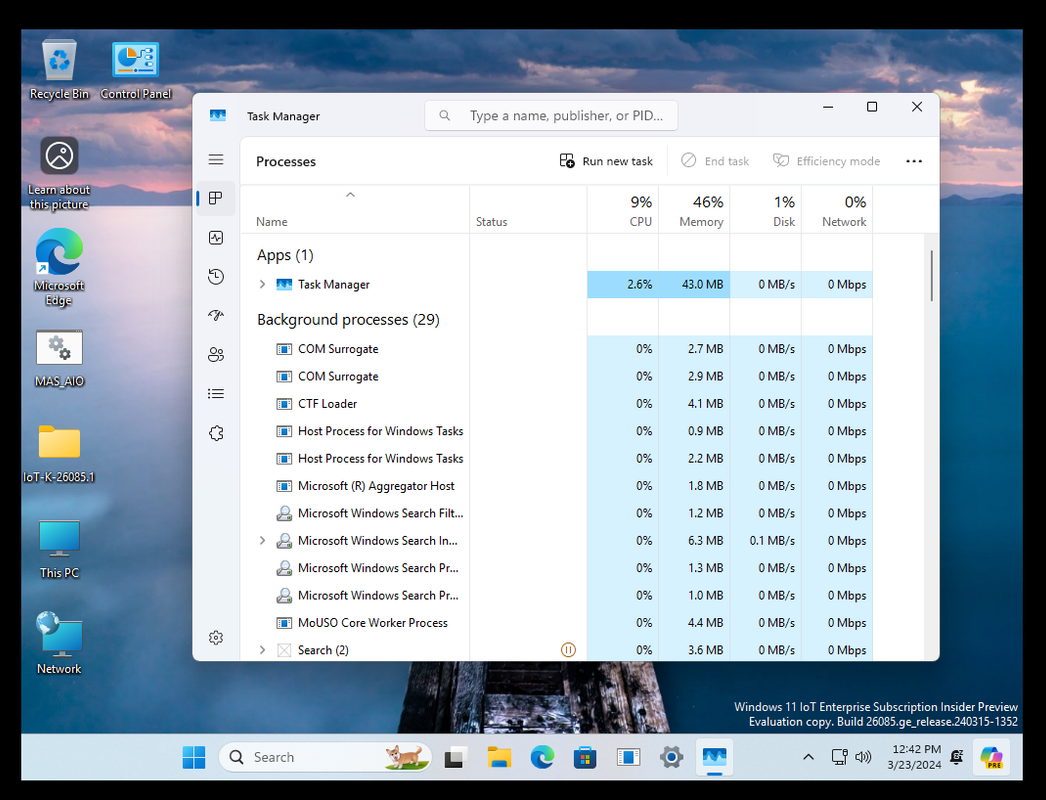Click the Windows Start button on taskbar
The image size is (1046, 800).
click(194, 757)
